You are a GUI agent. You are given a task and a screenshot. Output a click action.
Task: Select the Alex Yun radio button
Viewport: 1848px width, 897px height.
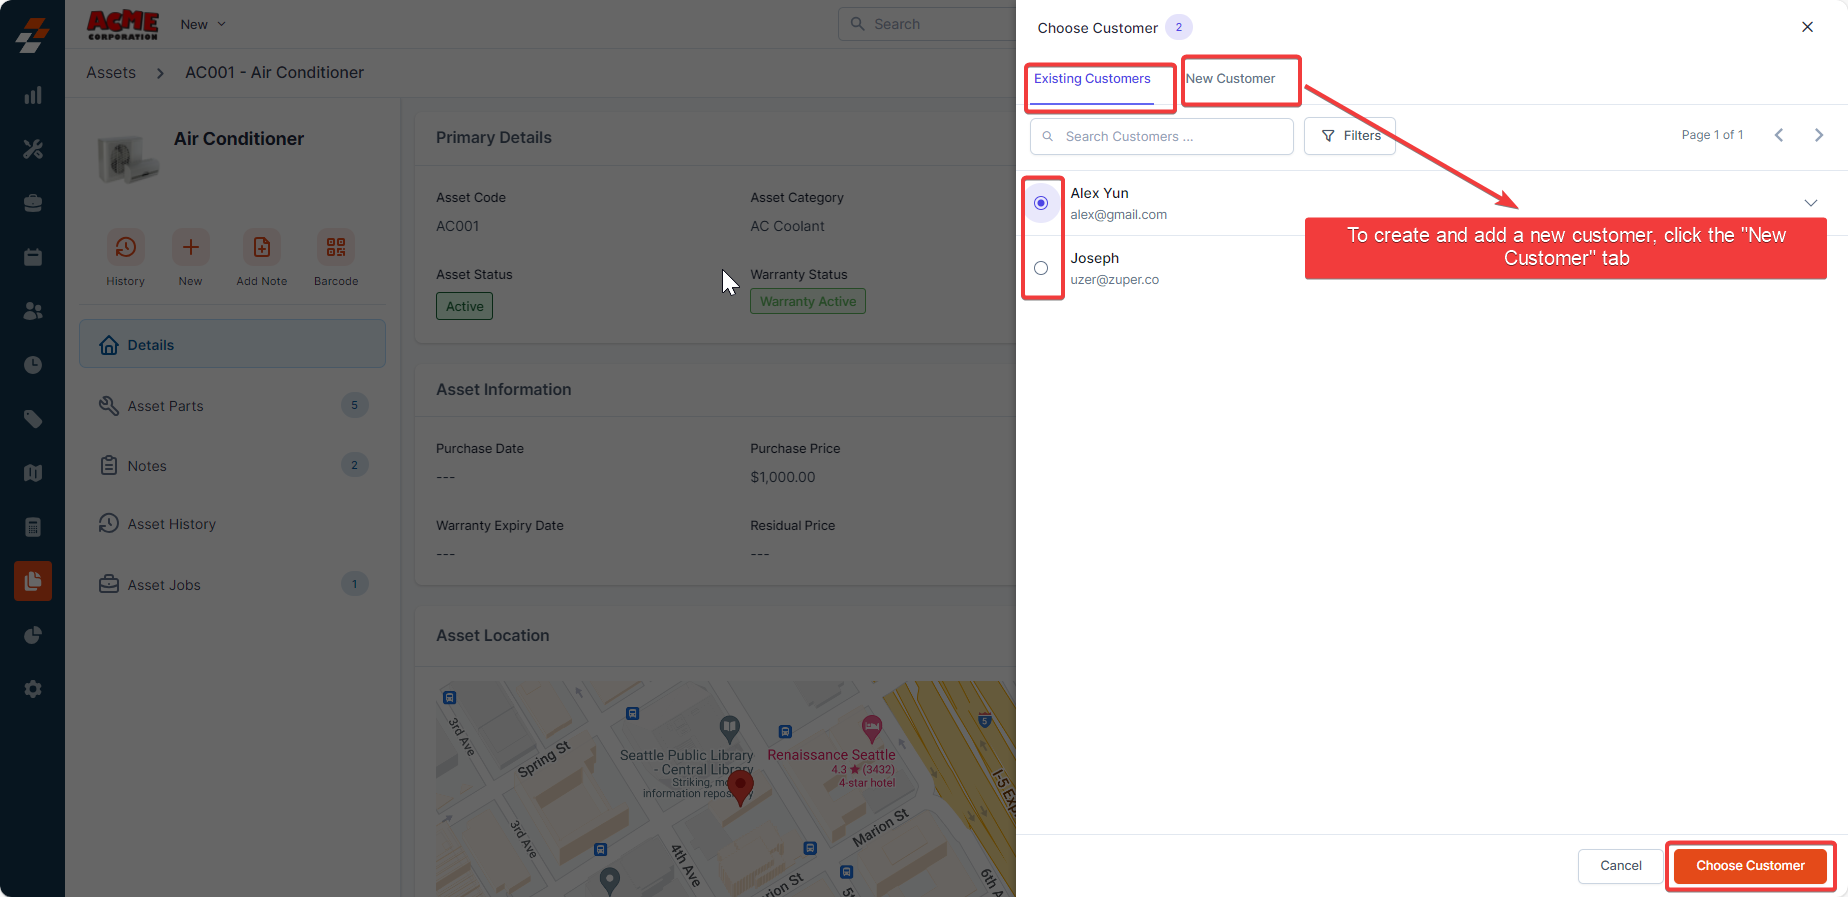tap(1041, 203)
